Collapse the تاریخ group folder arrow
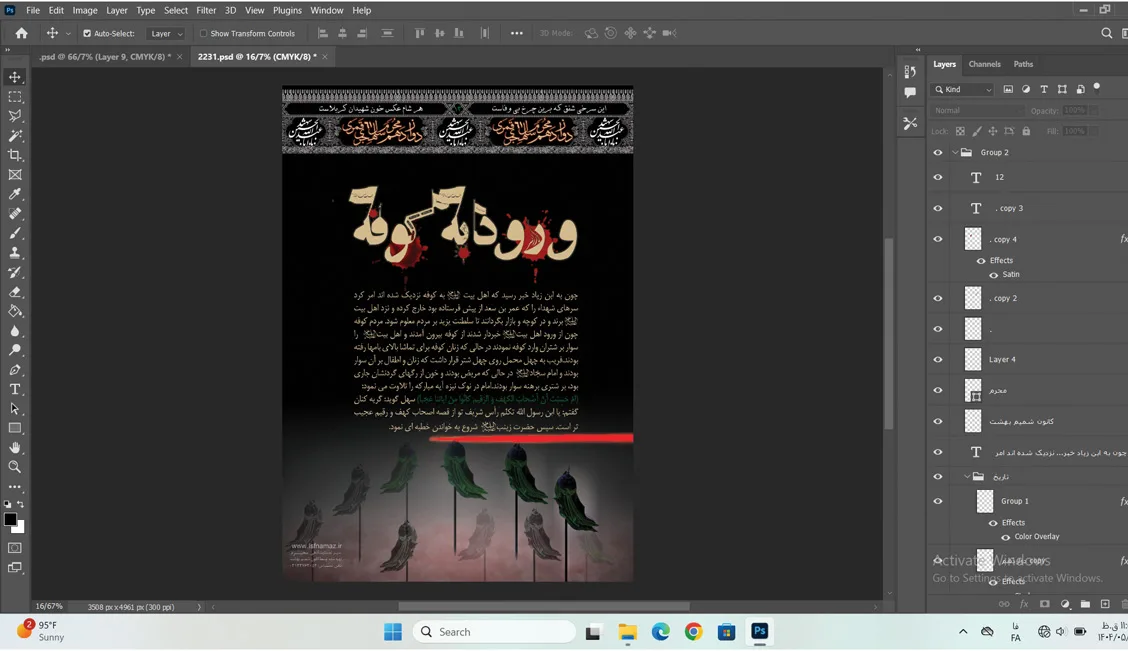The height and width of the screenshot is (651, 1128). pyautogui.click(x=967, y=476)
